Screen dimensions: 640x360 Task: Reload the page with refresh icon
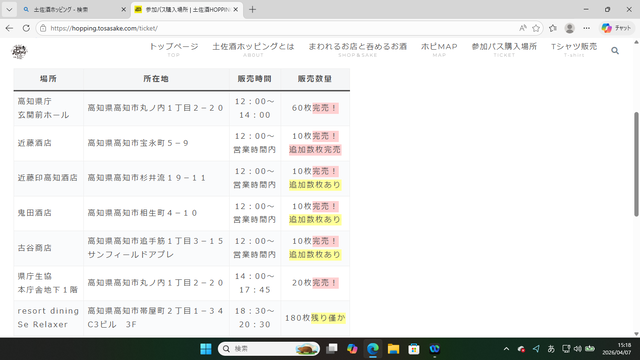pos(26,28)
